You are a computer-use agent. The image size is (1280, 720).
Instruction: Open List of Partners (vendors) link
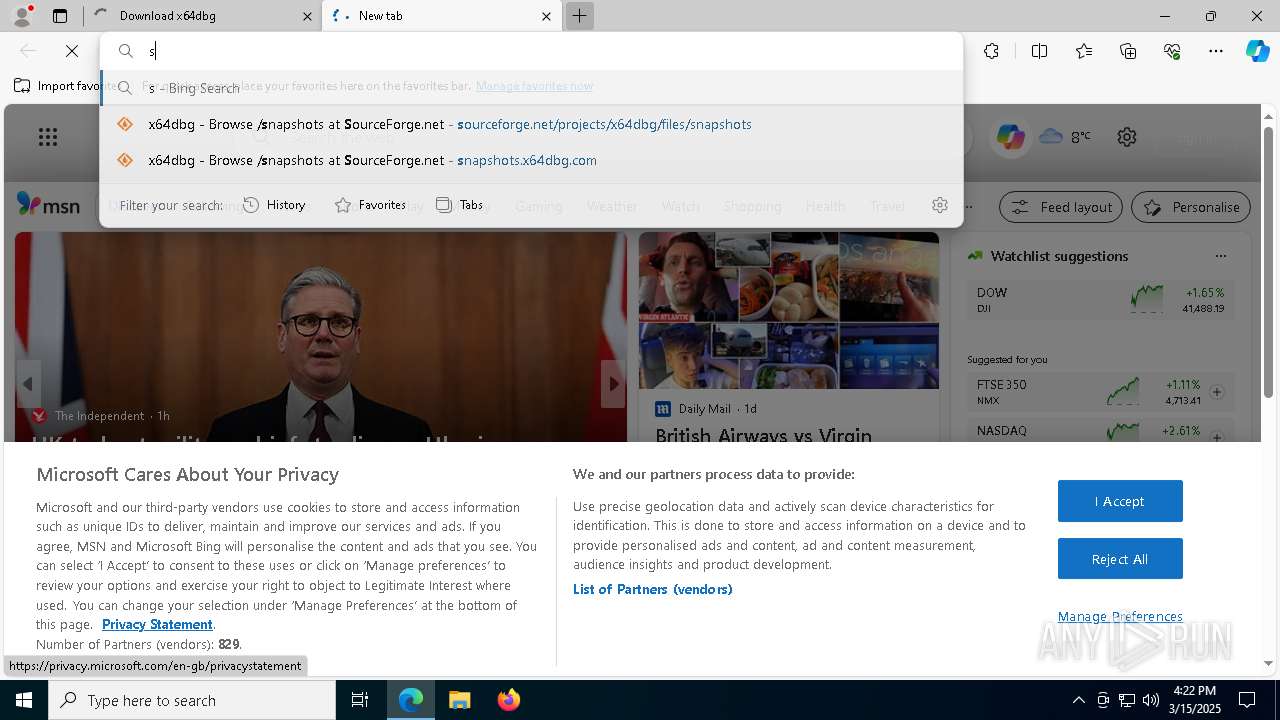(x=653, y=589)
